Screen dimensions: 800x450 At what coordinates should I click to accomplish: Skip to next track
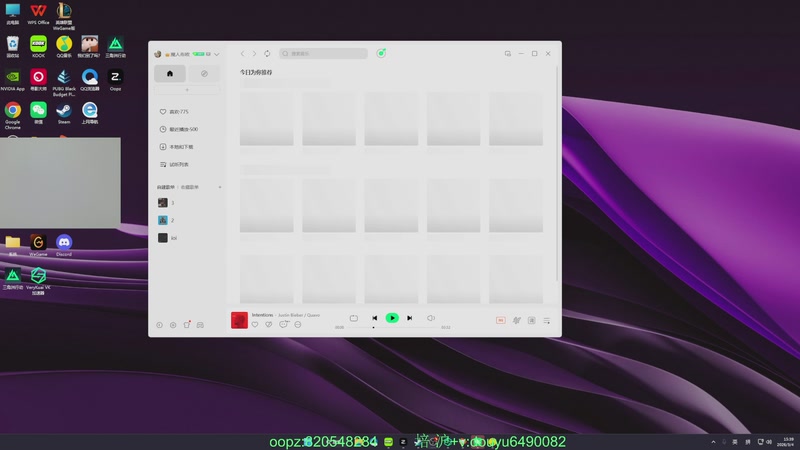(409, 318)
